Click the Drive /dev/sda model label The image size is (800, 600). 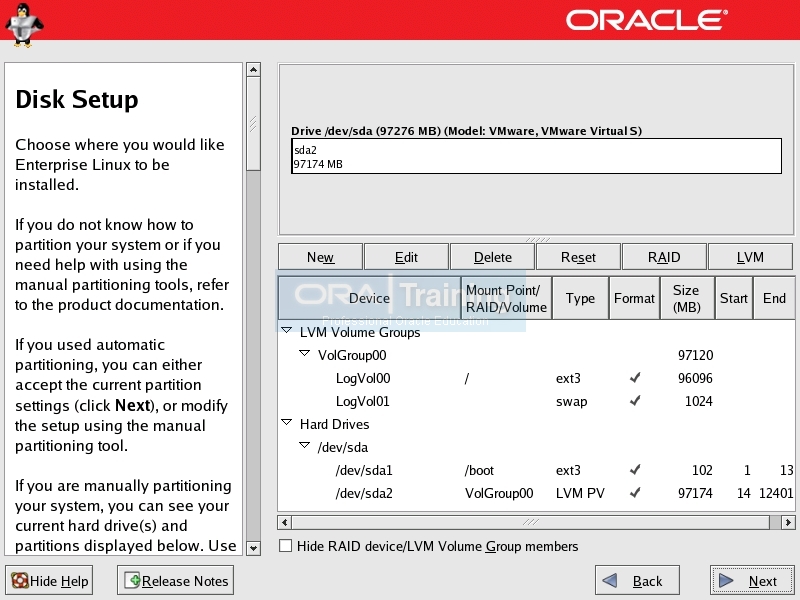coord(466,131)
